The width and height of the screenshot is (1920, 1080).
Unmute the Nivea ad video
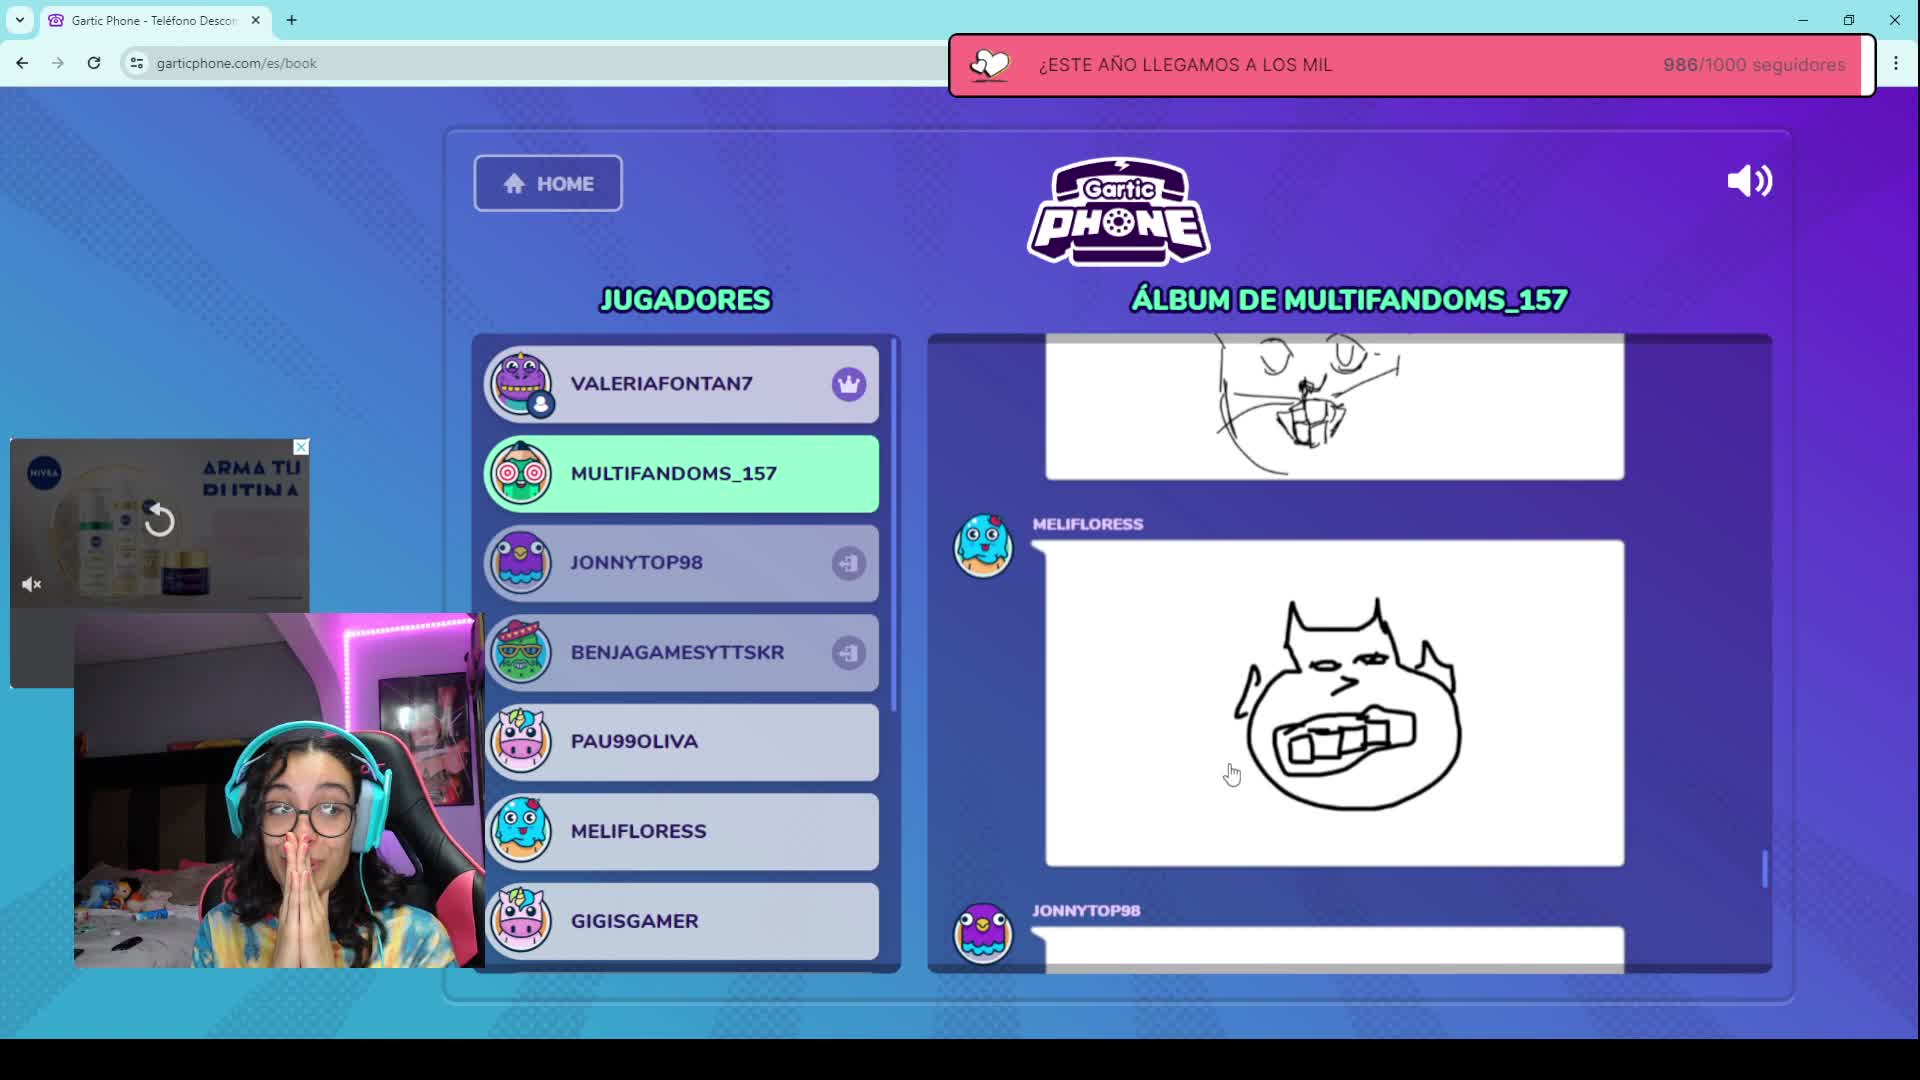coord(32,584)
